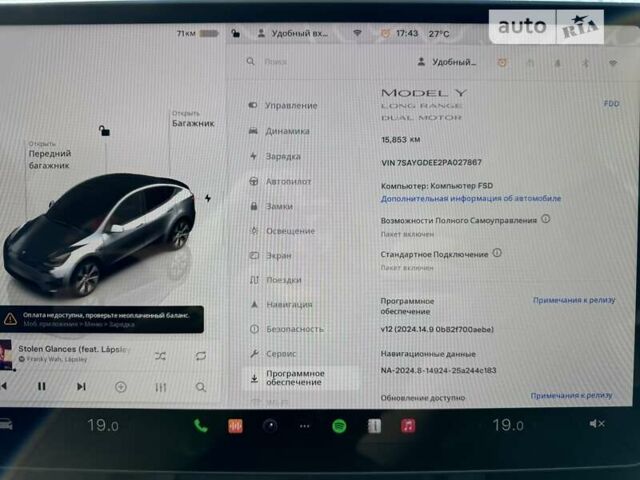Unmute audio with the speaker icon

point(597,424)
